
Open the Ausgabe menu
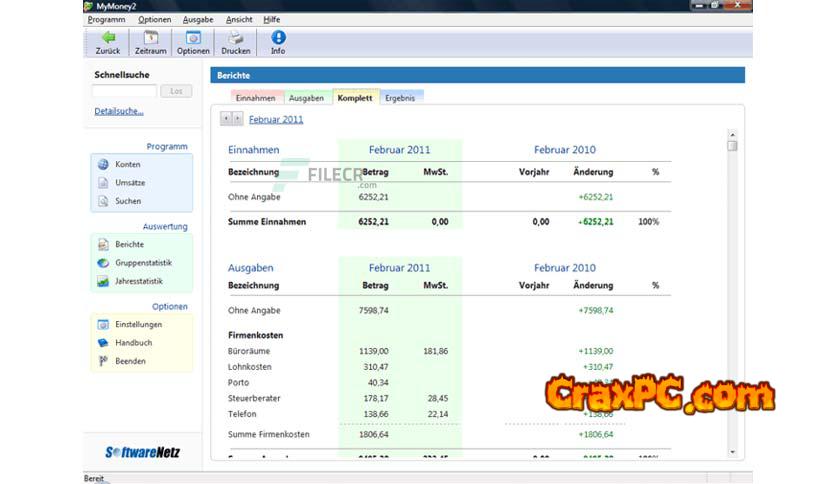click(198, 19)
